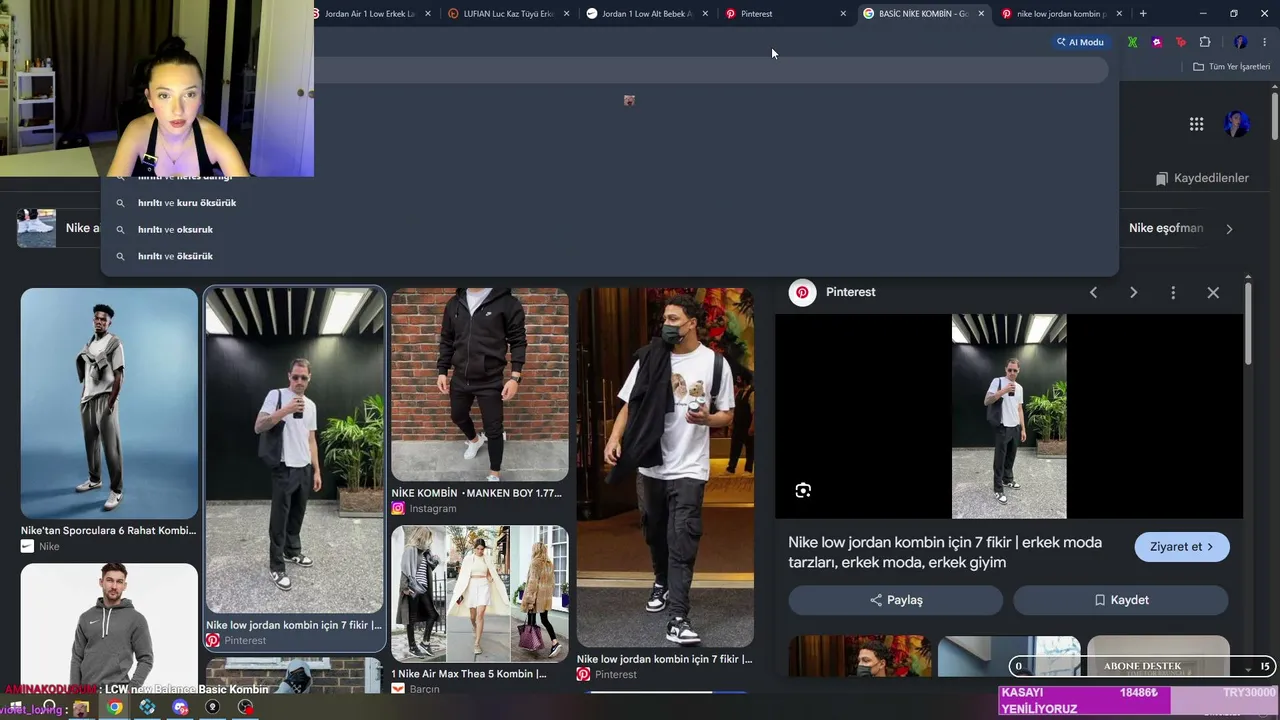Open the Windows taskbar search
The image size is (1280, 720).
click(49, 708)
